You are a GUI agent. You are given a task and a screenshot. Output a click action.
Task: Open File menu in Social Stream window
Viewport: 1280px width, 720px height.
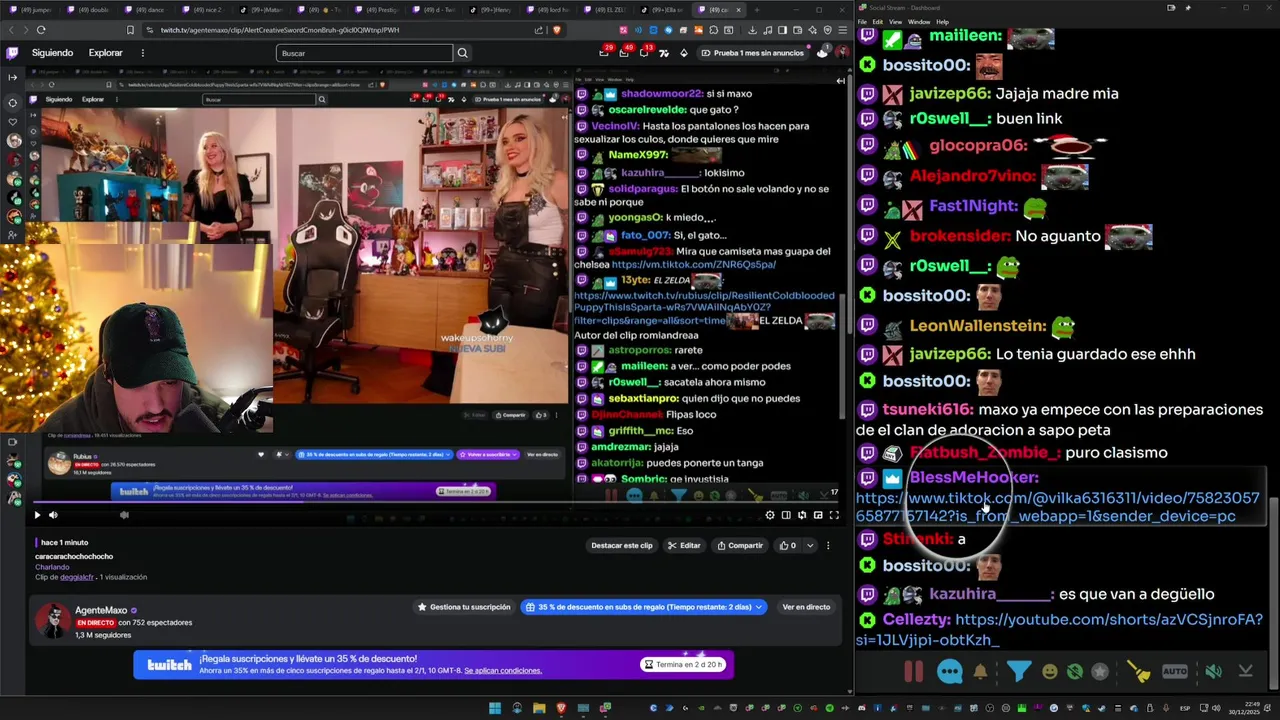863,21
